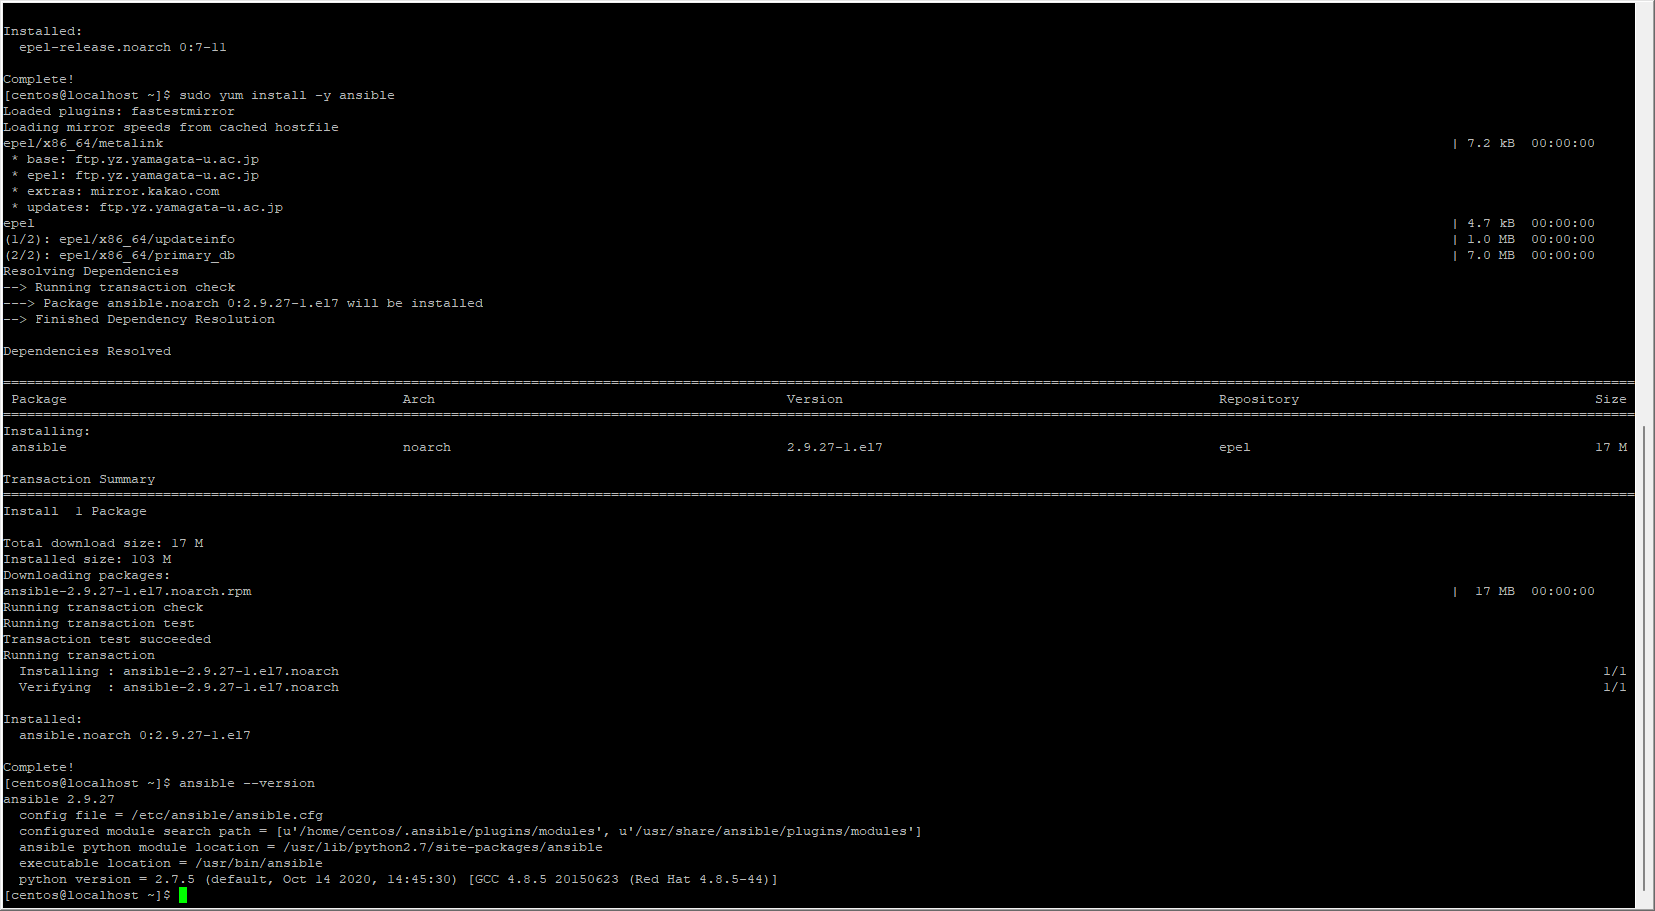Click 'Install 1 Package' line

click(75, 511)
